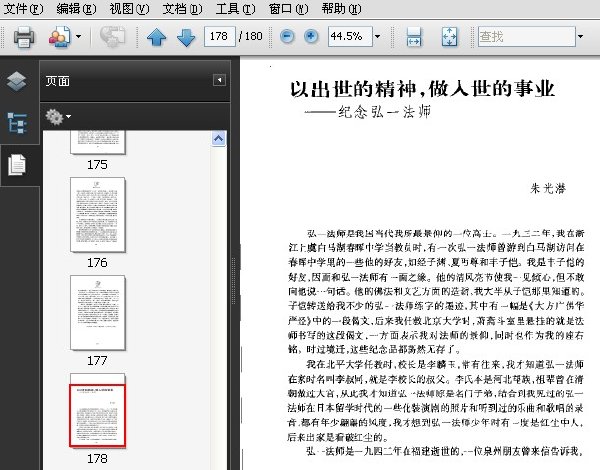Click the total pages text / 180
The width and height of the screenshot is (600, 470).
tap(251, 36)
